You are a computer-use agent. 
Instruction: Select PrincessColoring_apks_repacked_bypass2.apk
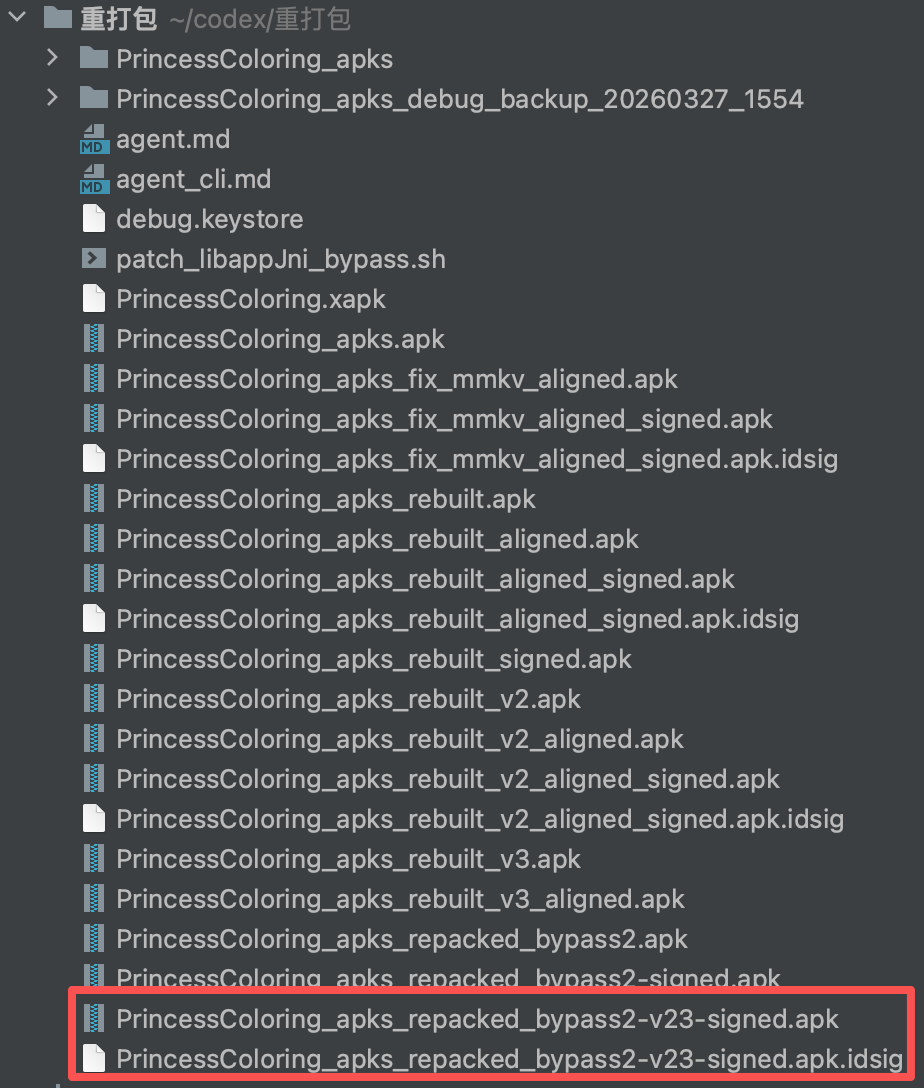(402, 939)
